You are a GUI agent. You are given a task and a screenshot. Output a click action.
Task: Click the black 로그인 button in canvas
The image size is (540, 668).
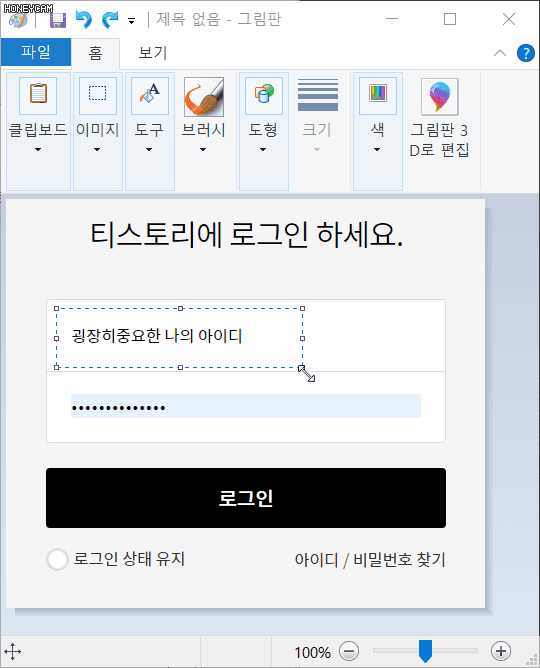[246, 498]
